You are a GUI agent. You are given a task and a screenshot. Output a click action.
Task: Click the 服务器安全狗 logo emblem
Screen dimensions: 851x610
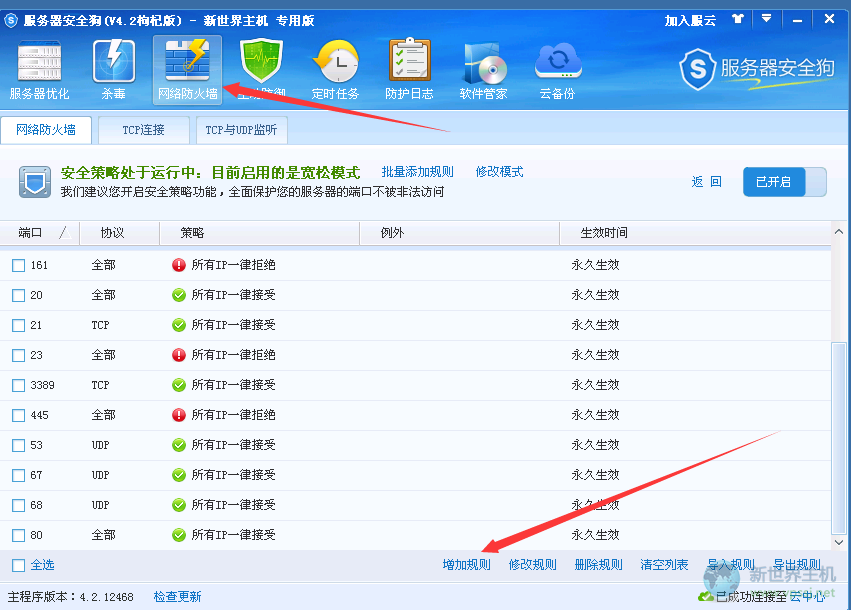click(697, 69)
